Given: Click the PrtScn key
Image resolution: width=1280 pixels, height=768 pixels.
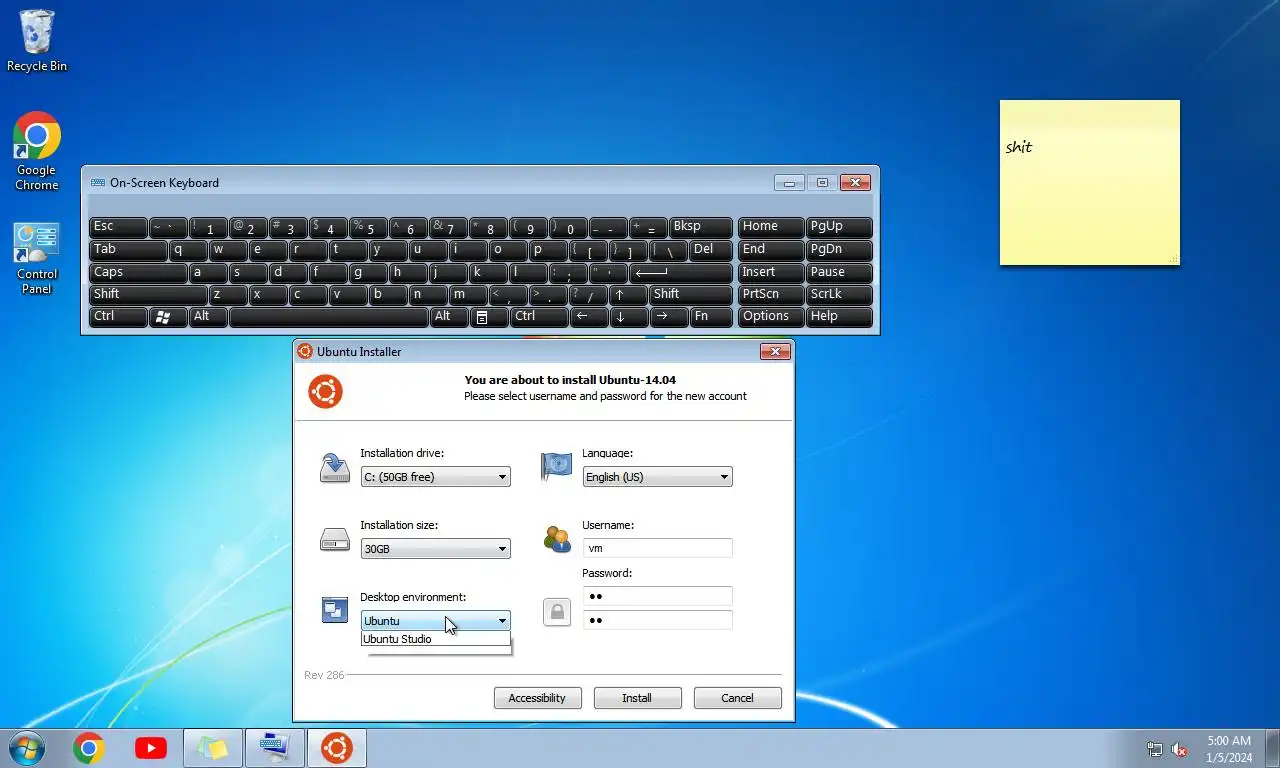Looking at the screenshot, I should point(771,295).
